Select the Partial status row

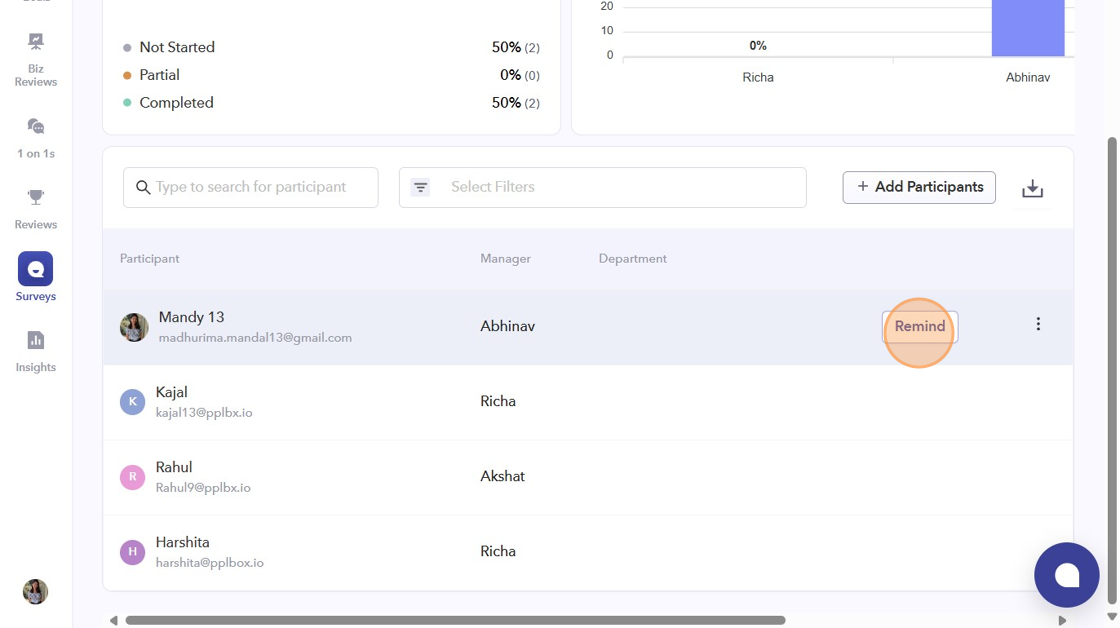331,75
